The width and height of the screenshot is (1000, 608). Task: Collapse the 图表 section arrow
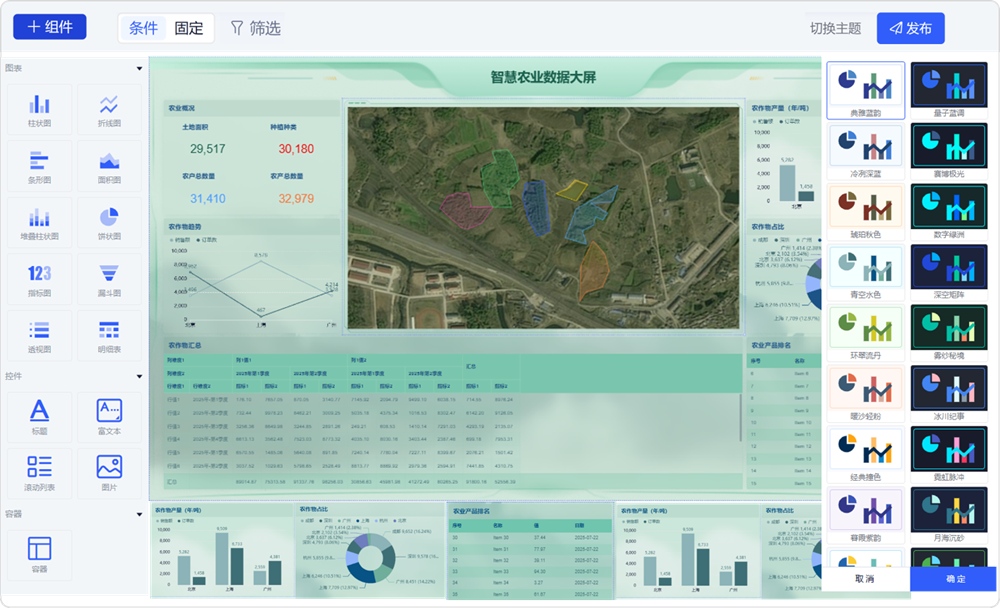(139, 68)
